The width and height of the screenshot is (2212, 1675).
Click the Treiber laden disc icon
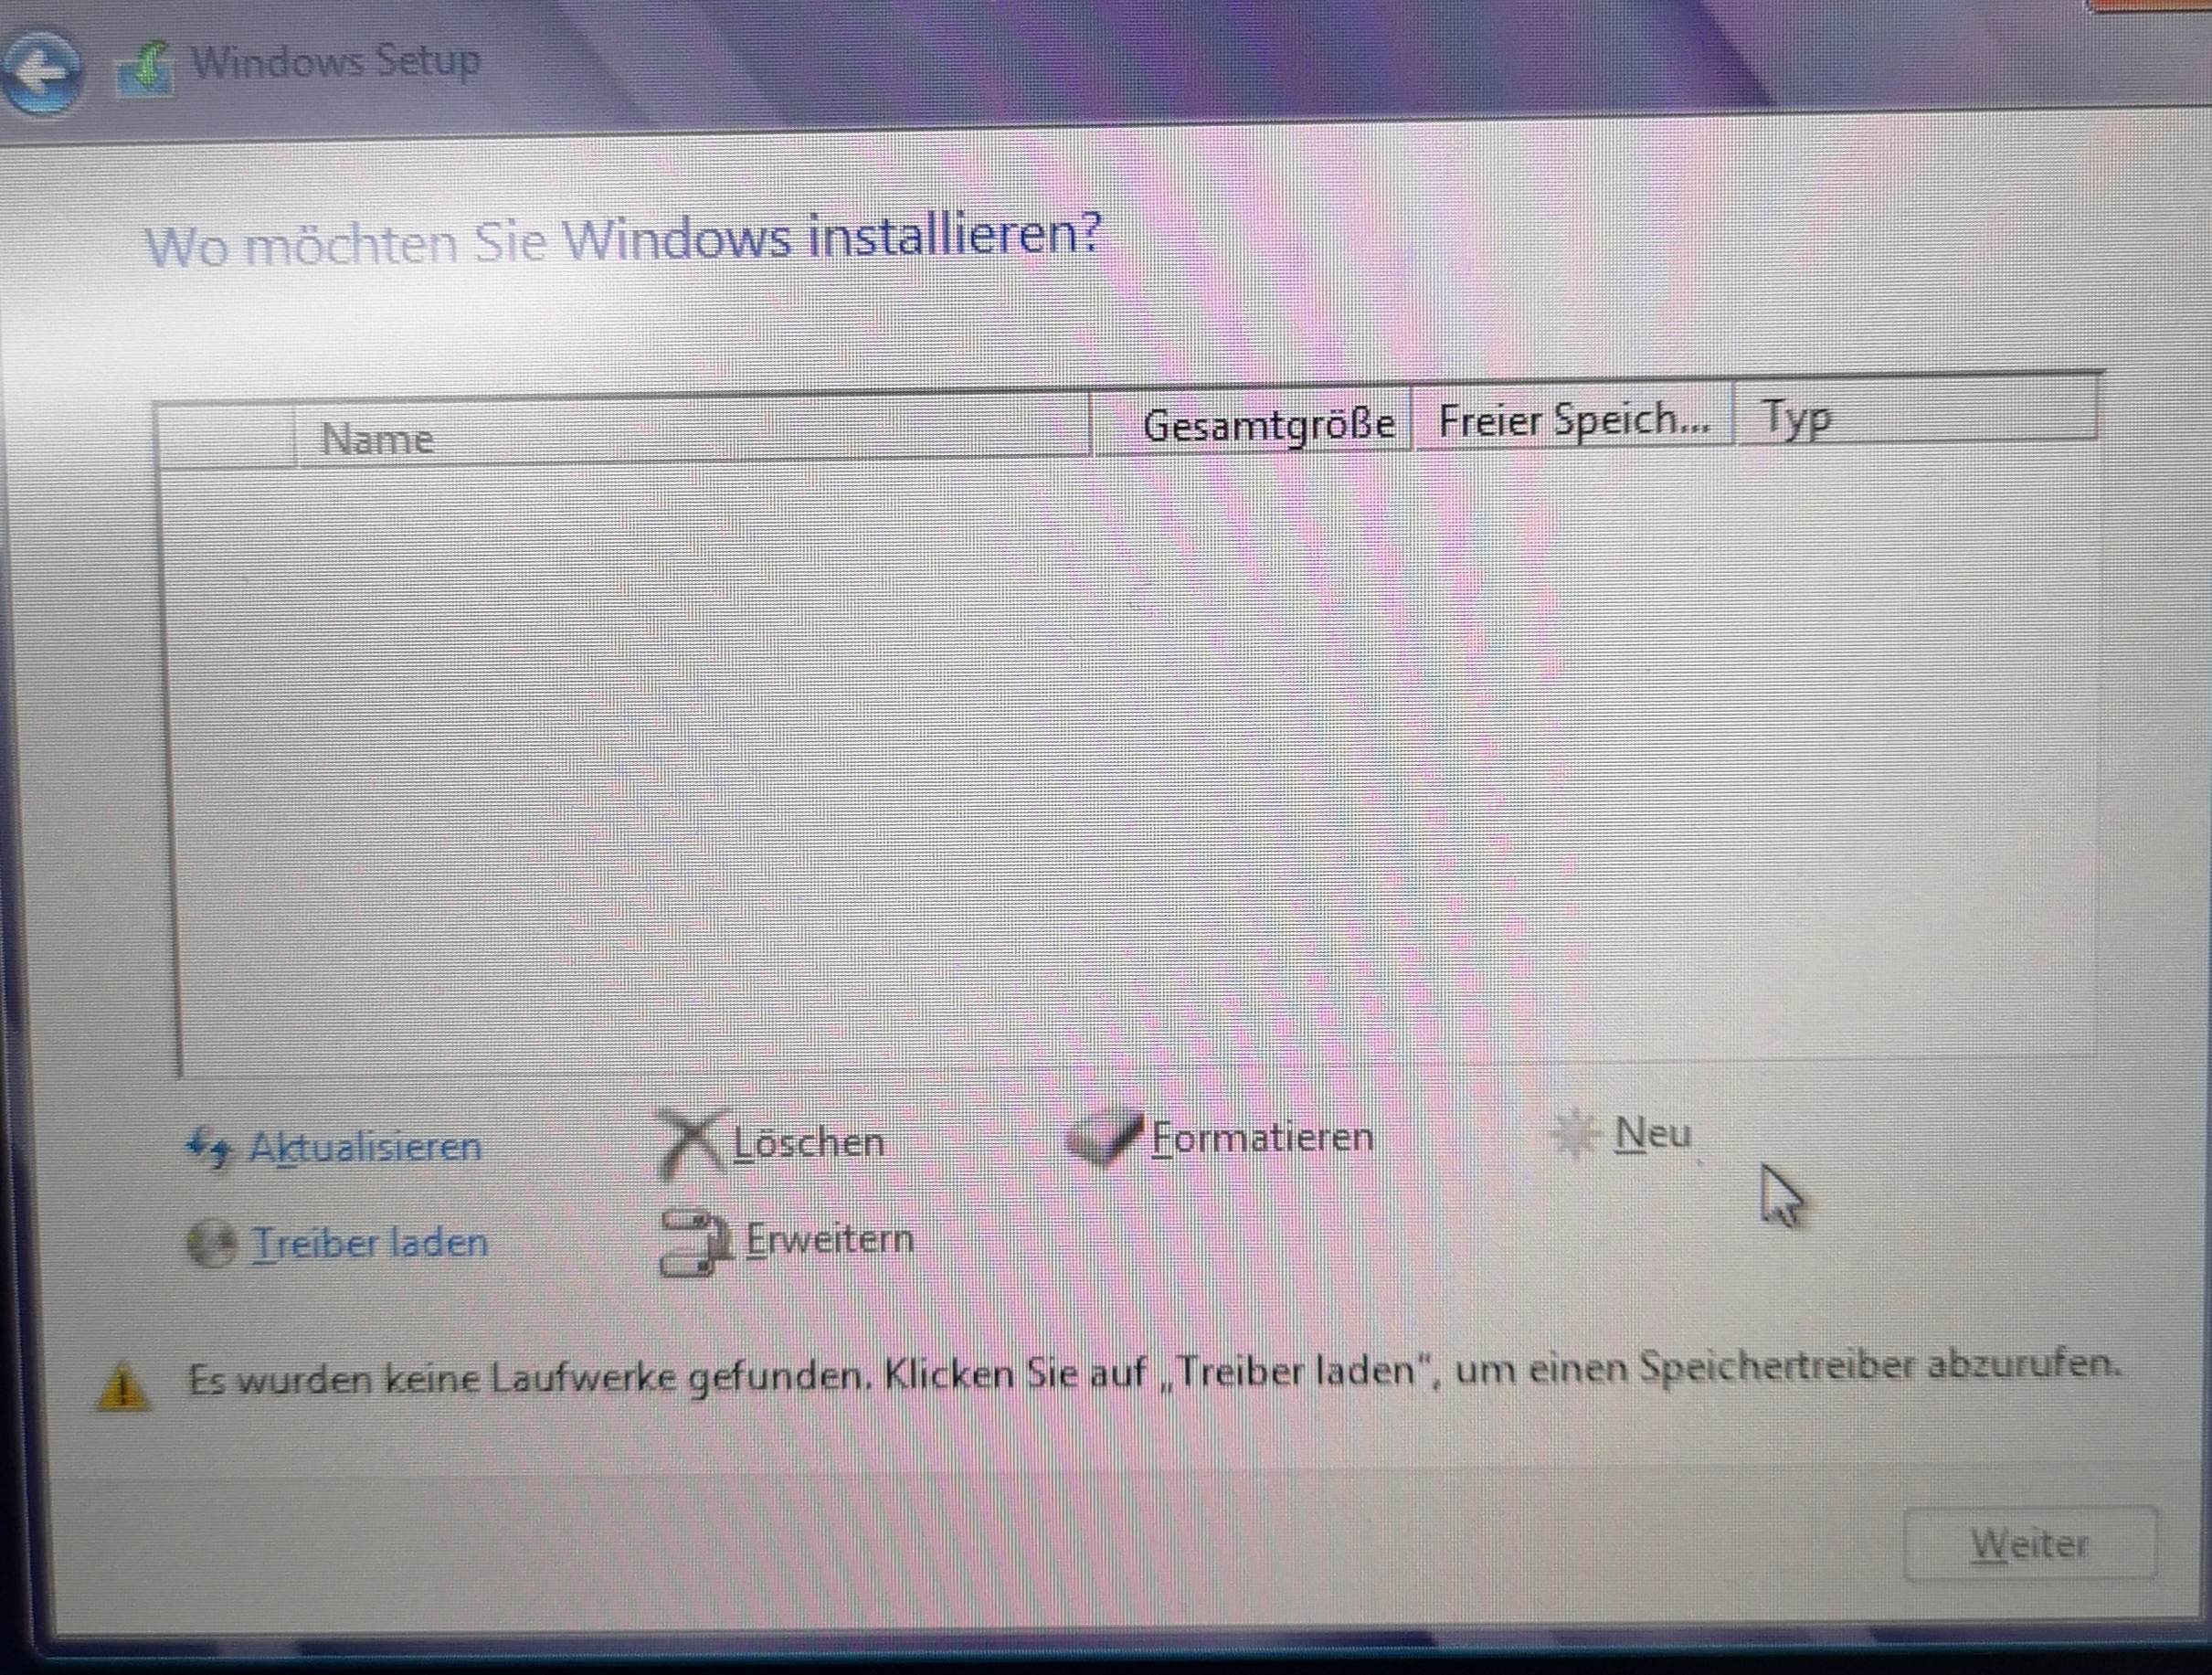[212, 1245]
